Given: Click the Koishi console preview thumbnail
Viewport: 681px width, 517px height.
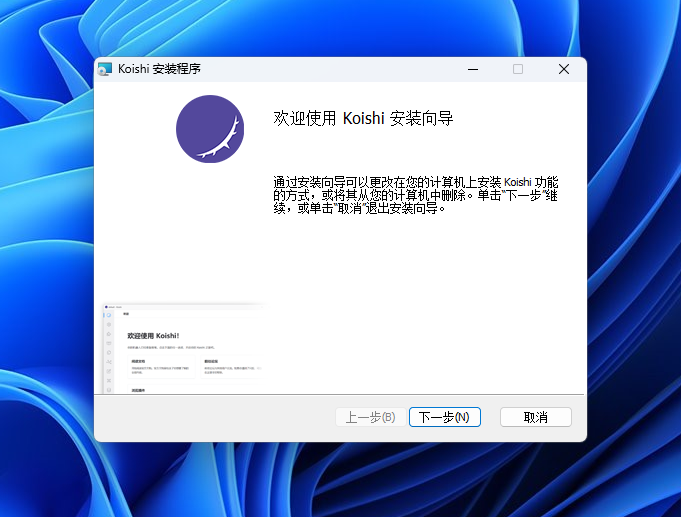Looking at the screenshot, I should coord(185,348).
